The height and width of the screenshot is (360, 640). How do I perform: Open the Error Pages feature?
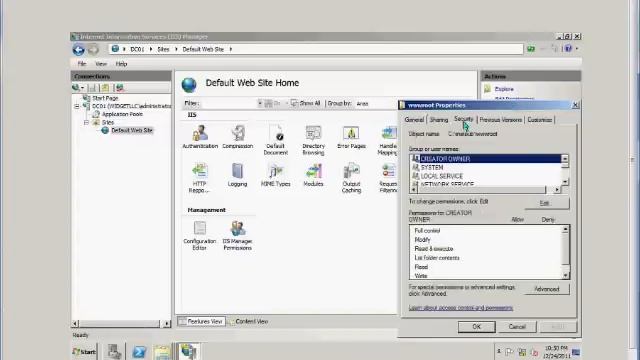click(351, 137)
